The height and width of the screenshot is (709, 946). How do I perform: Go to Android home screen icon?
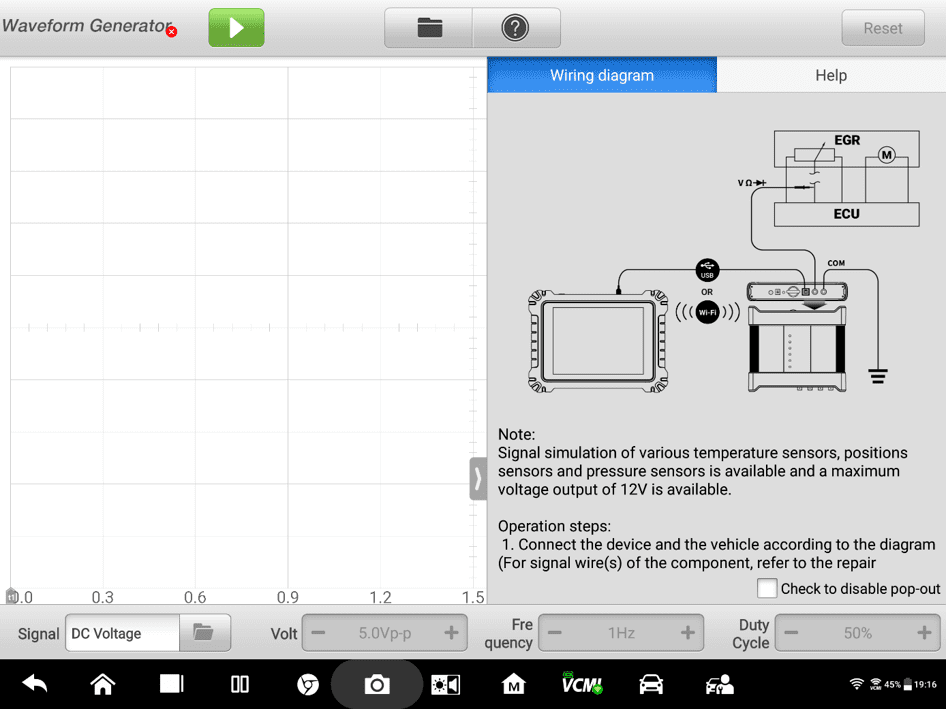pyautogui.click(x=102, y=684)
